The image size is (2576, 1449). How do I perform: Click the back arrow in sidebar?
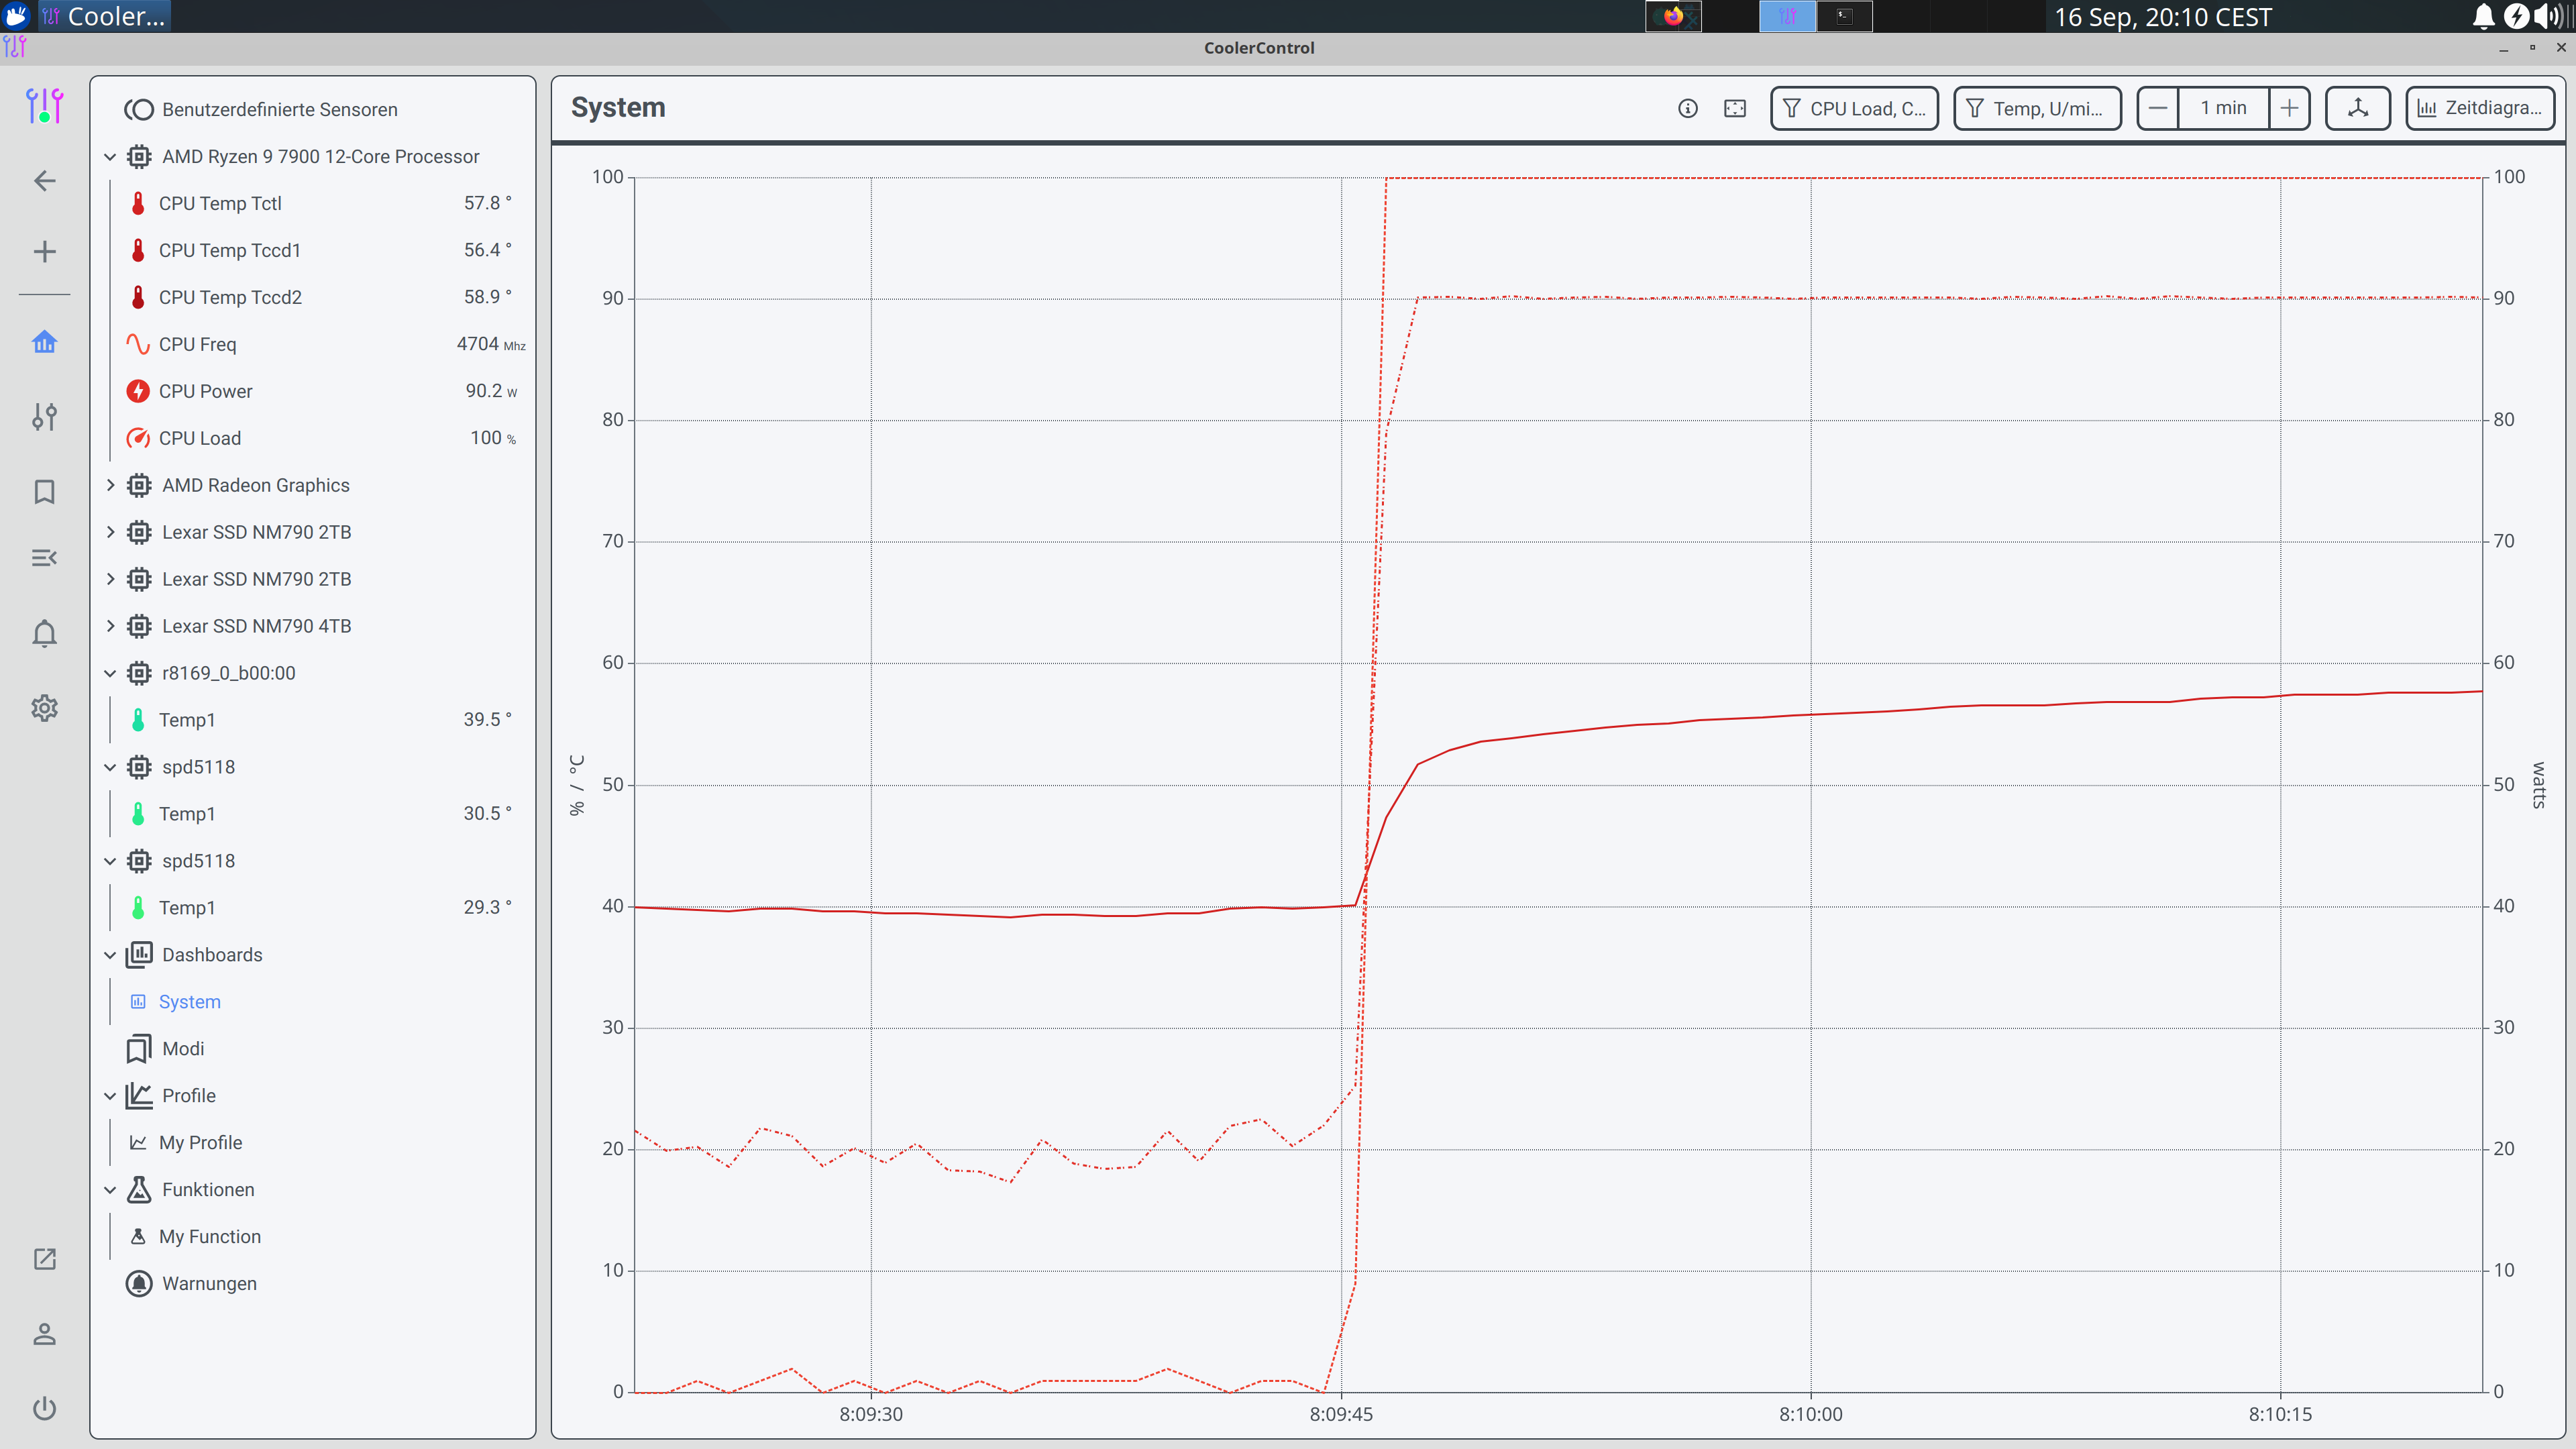tap(44, 181)
